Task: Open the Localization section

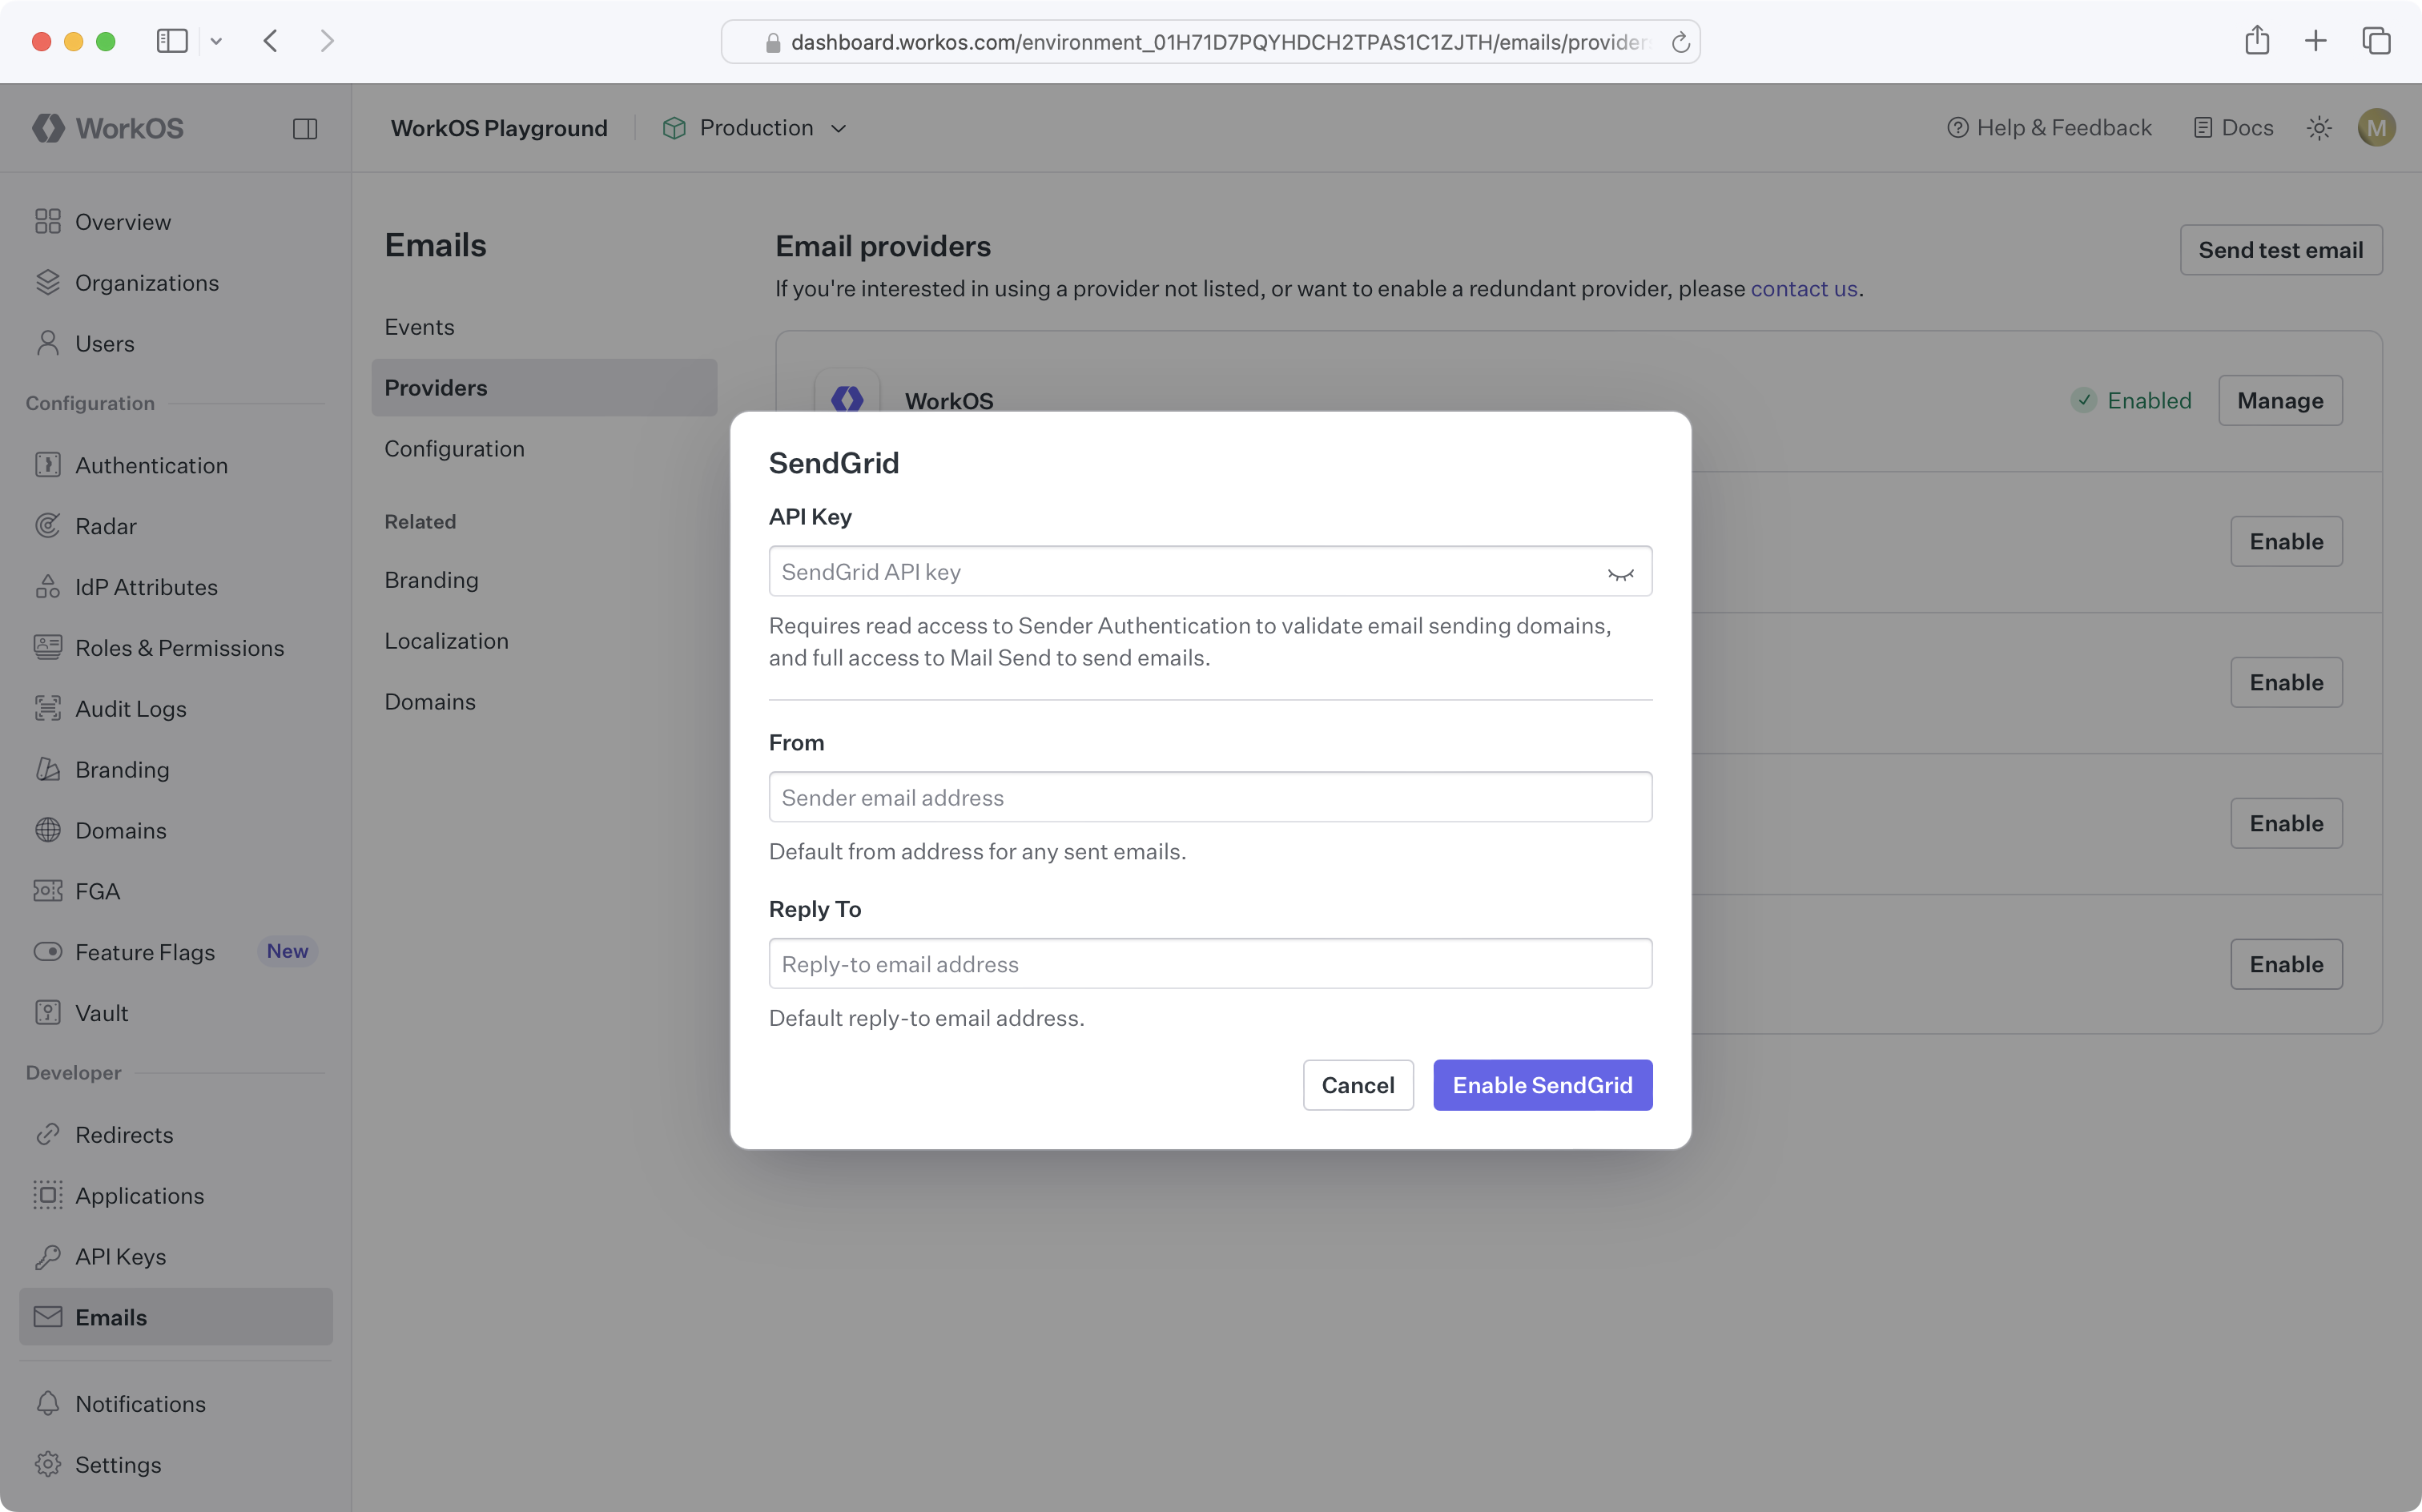Action: (446, 640)
